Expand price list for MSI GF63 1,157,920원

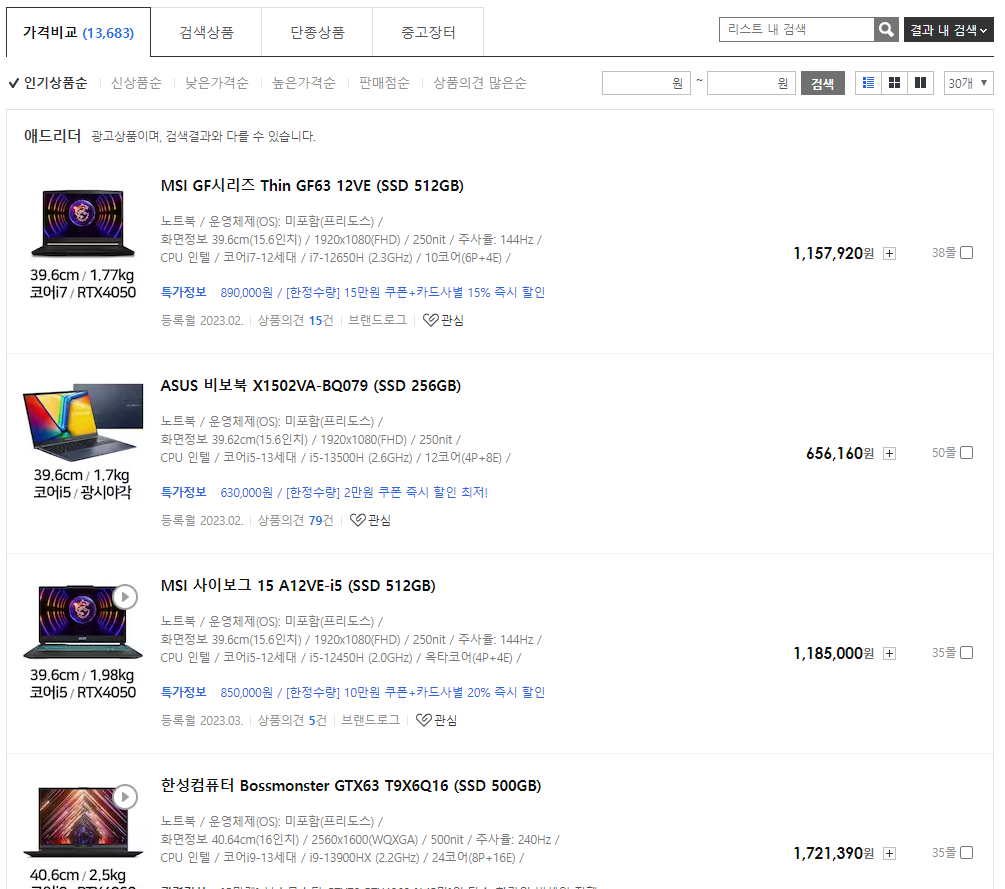889,254
